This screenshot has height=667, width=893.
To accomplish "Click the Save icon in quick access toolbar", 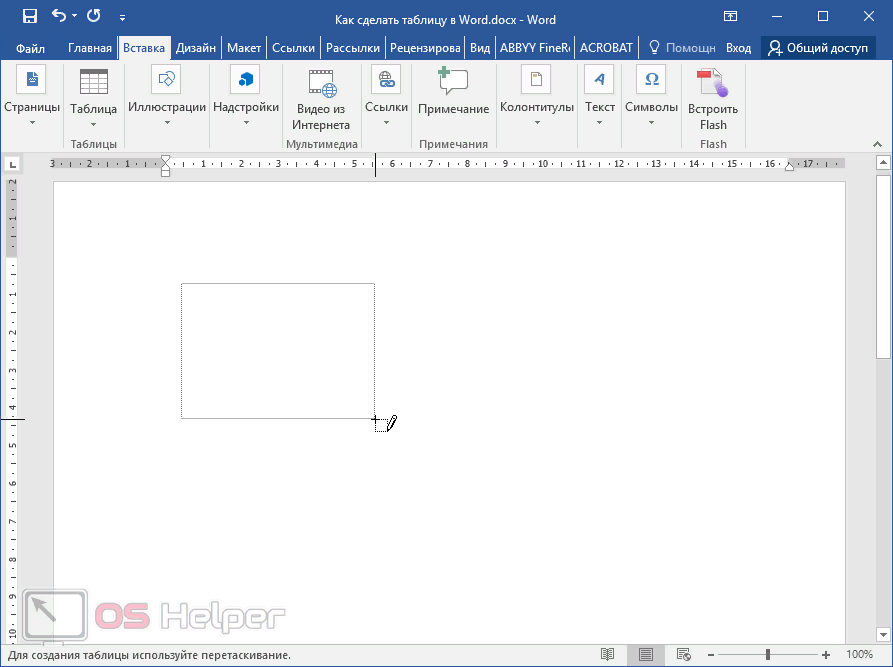I will (x=29, y=16).
